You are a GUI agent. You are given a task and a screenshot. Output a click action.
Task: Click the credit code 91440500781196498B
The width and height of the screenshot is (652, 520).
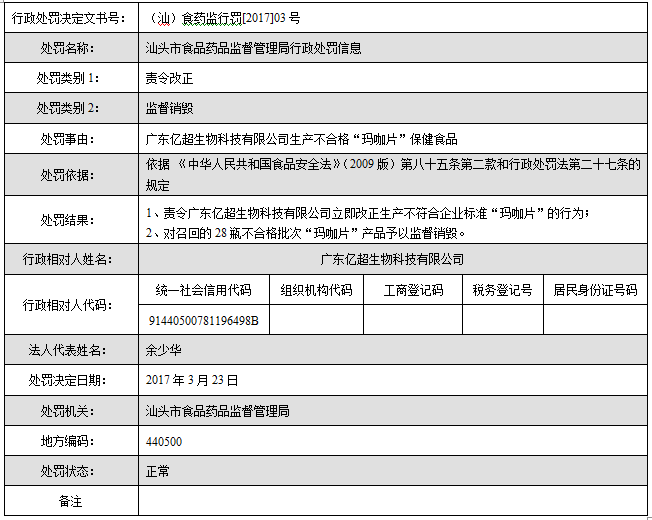pos(203,320)
